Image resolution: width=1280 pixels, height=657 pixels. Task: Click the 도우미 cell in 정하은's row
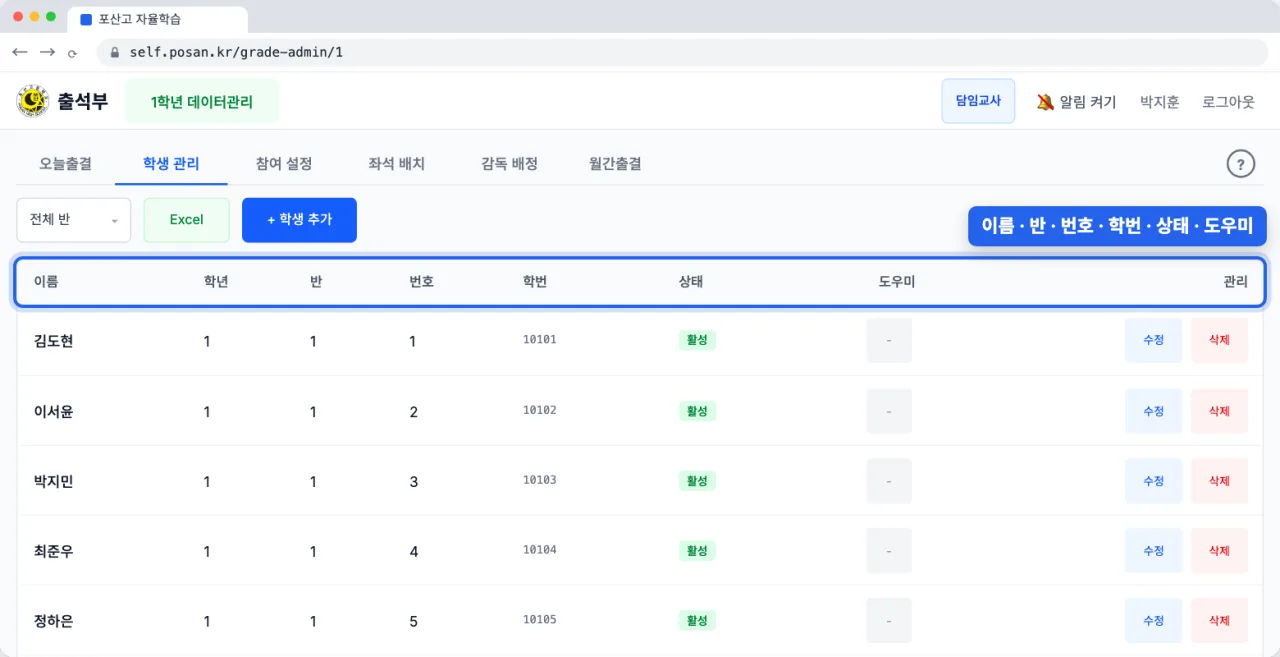[889, 620]
